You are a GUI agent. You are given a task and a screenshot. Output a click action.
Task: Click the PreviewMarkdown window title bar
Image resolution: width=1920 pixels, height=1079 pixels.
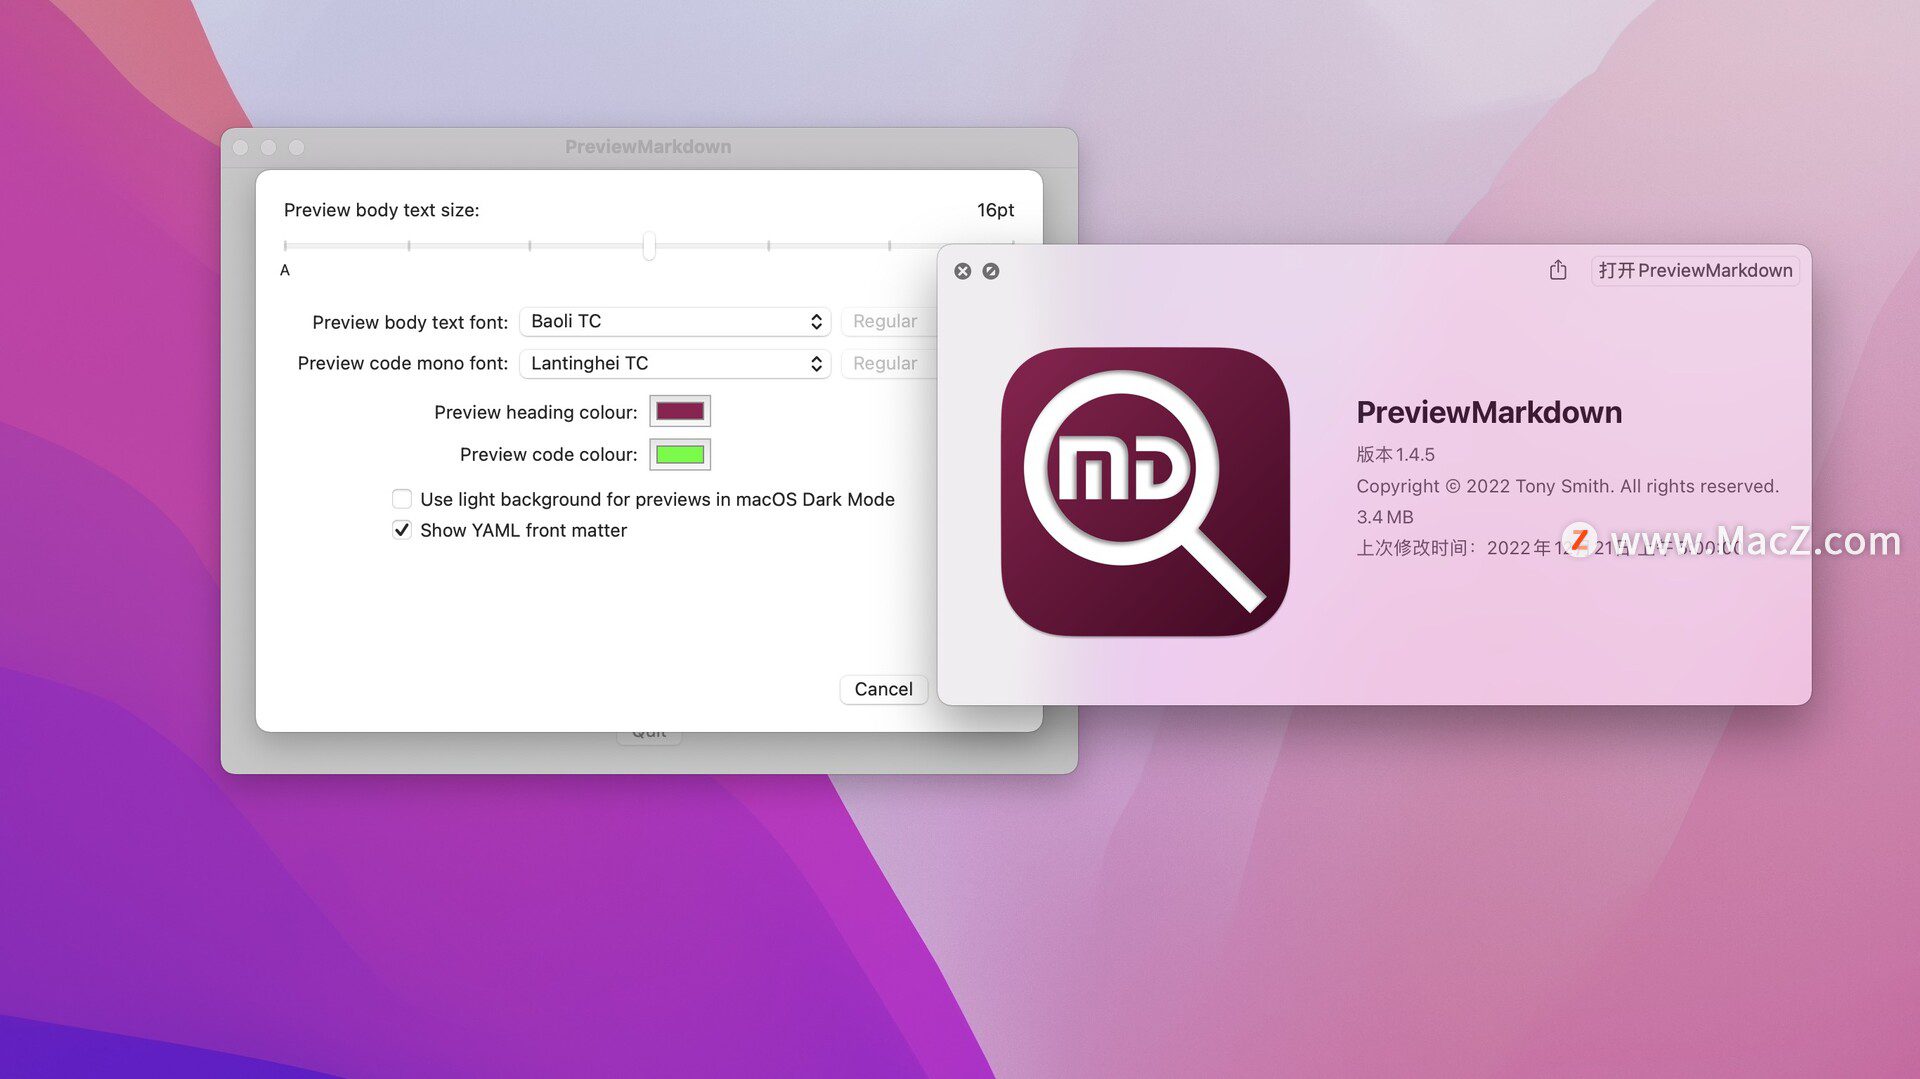click(648, 146)
